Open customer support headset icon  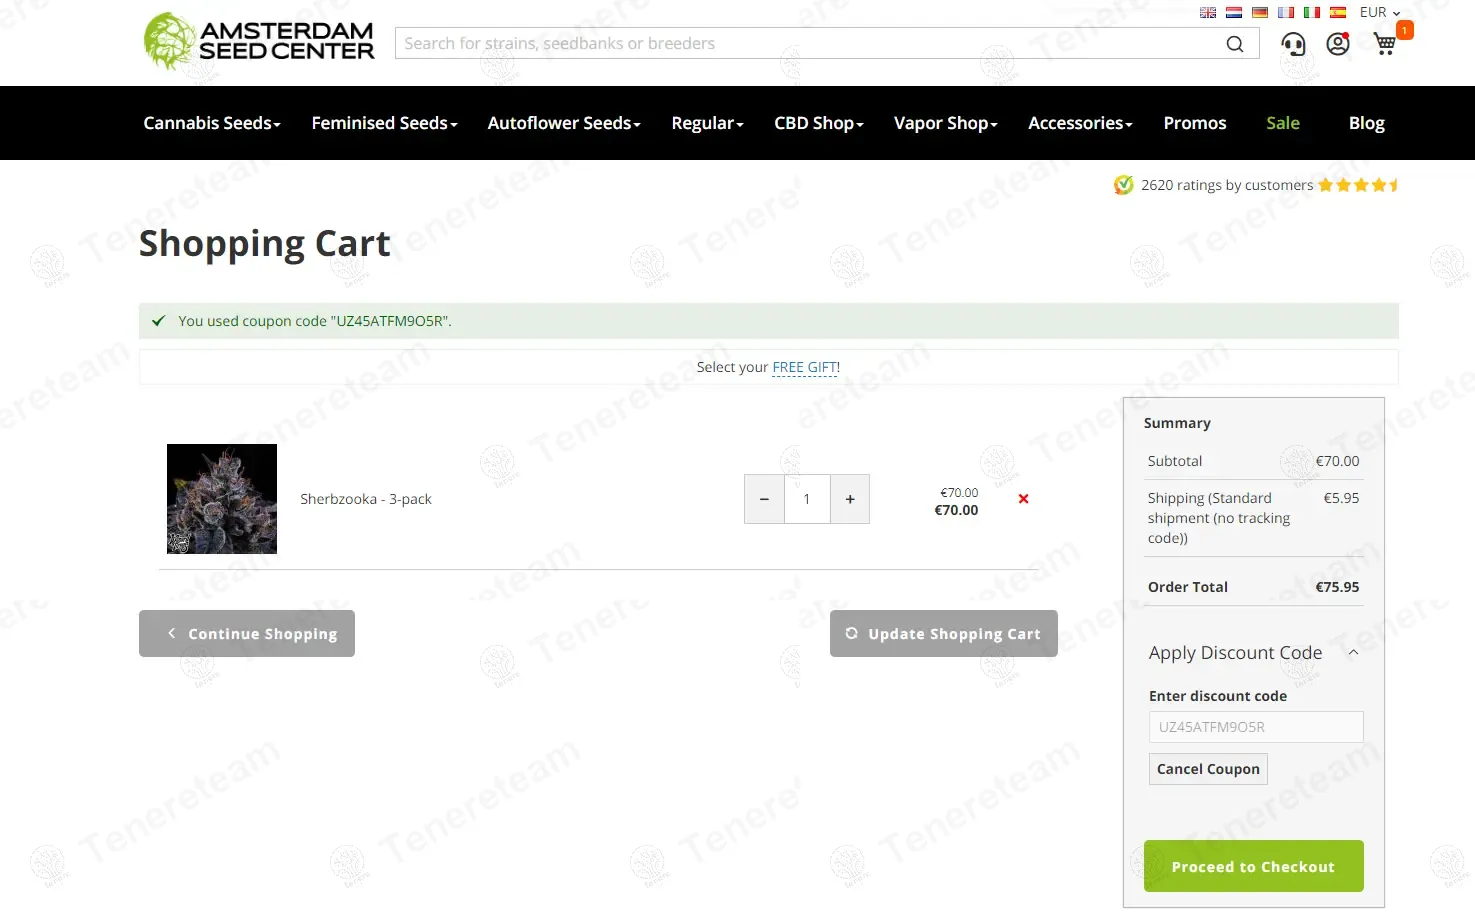click(1293, 44)
